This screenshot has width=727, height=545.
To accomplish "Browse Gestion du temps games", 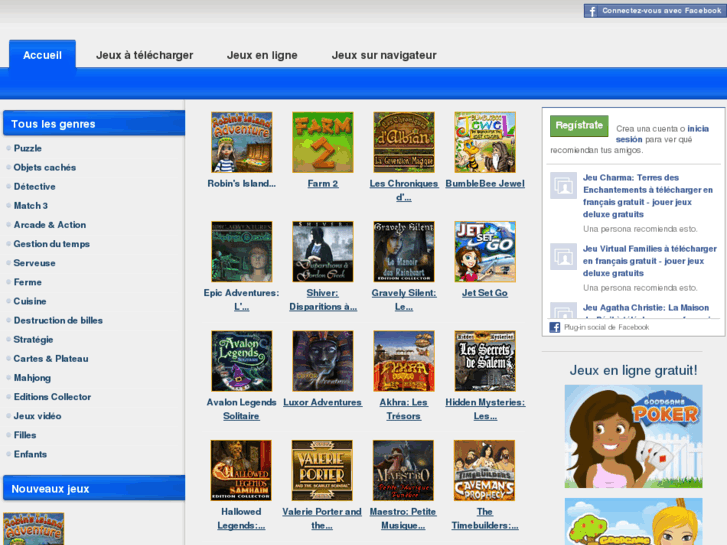I will pyautogui.click(x=51, y=244).
